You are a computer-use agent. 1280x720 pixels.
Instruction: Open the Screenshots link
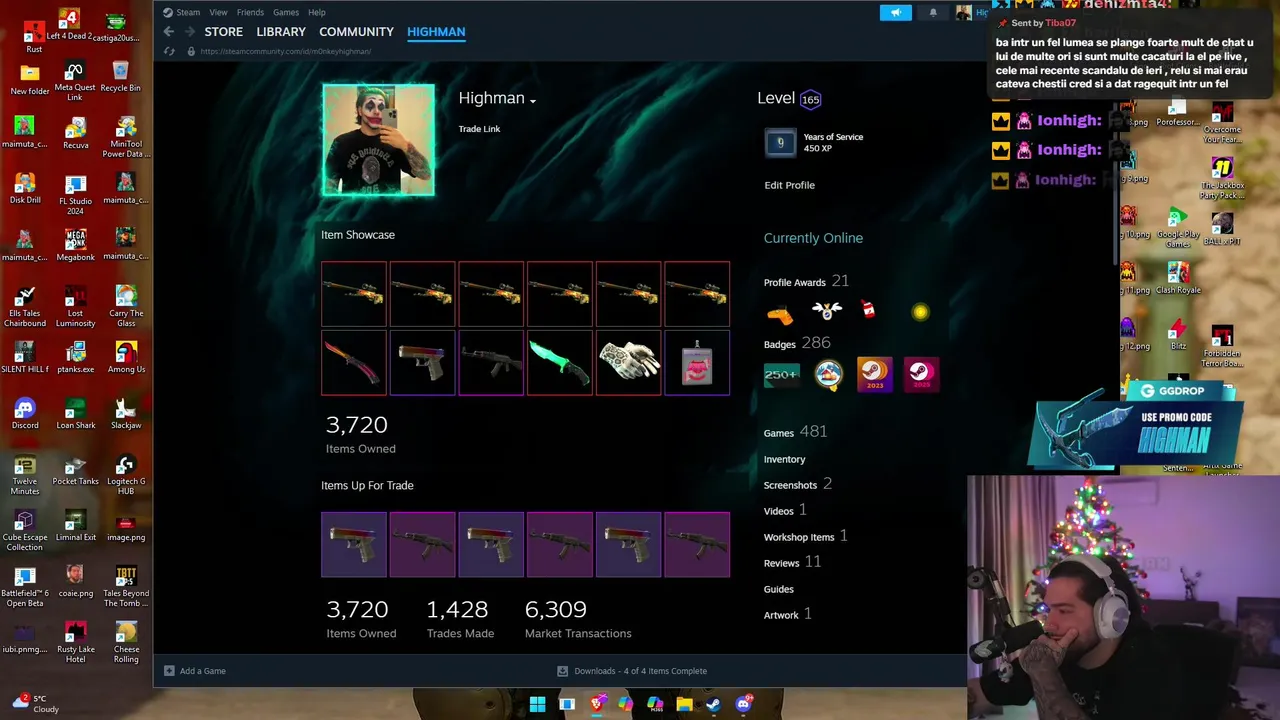(x=798, y=484)
